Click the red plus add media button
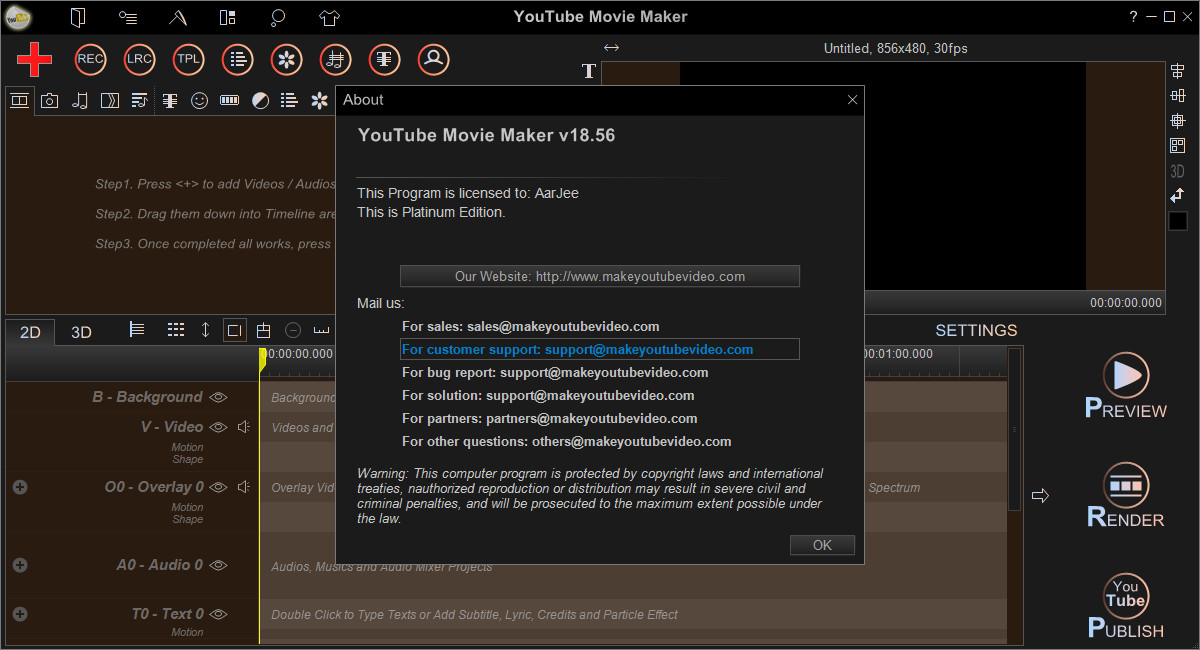The height and width of the screenshot is (650, 1200). (35, 60)
